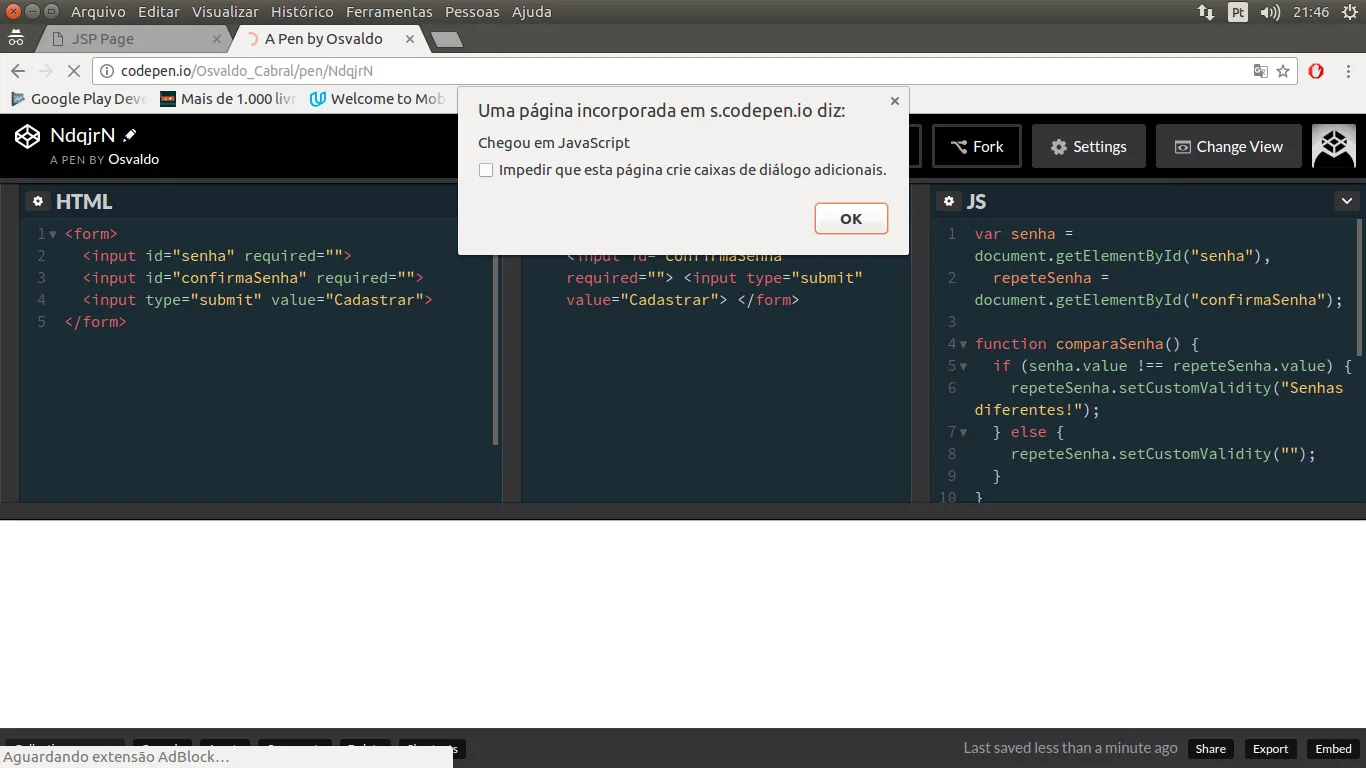
Task: Collapse the comparaSenha function fold arrow
Action: pos(963,344)
